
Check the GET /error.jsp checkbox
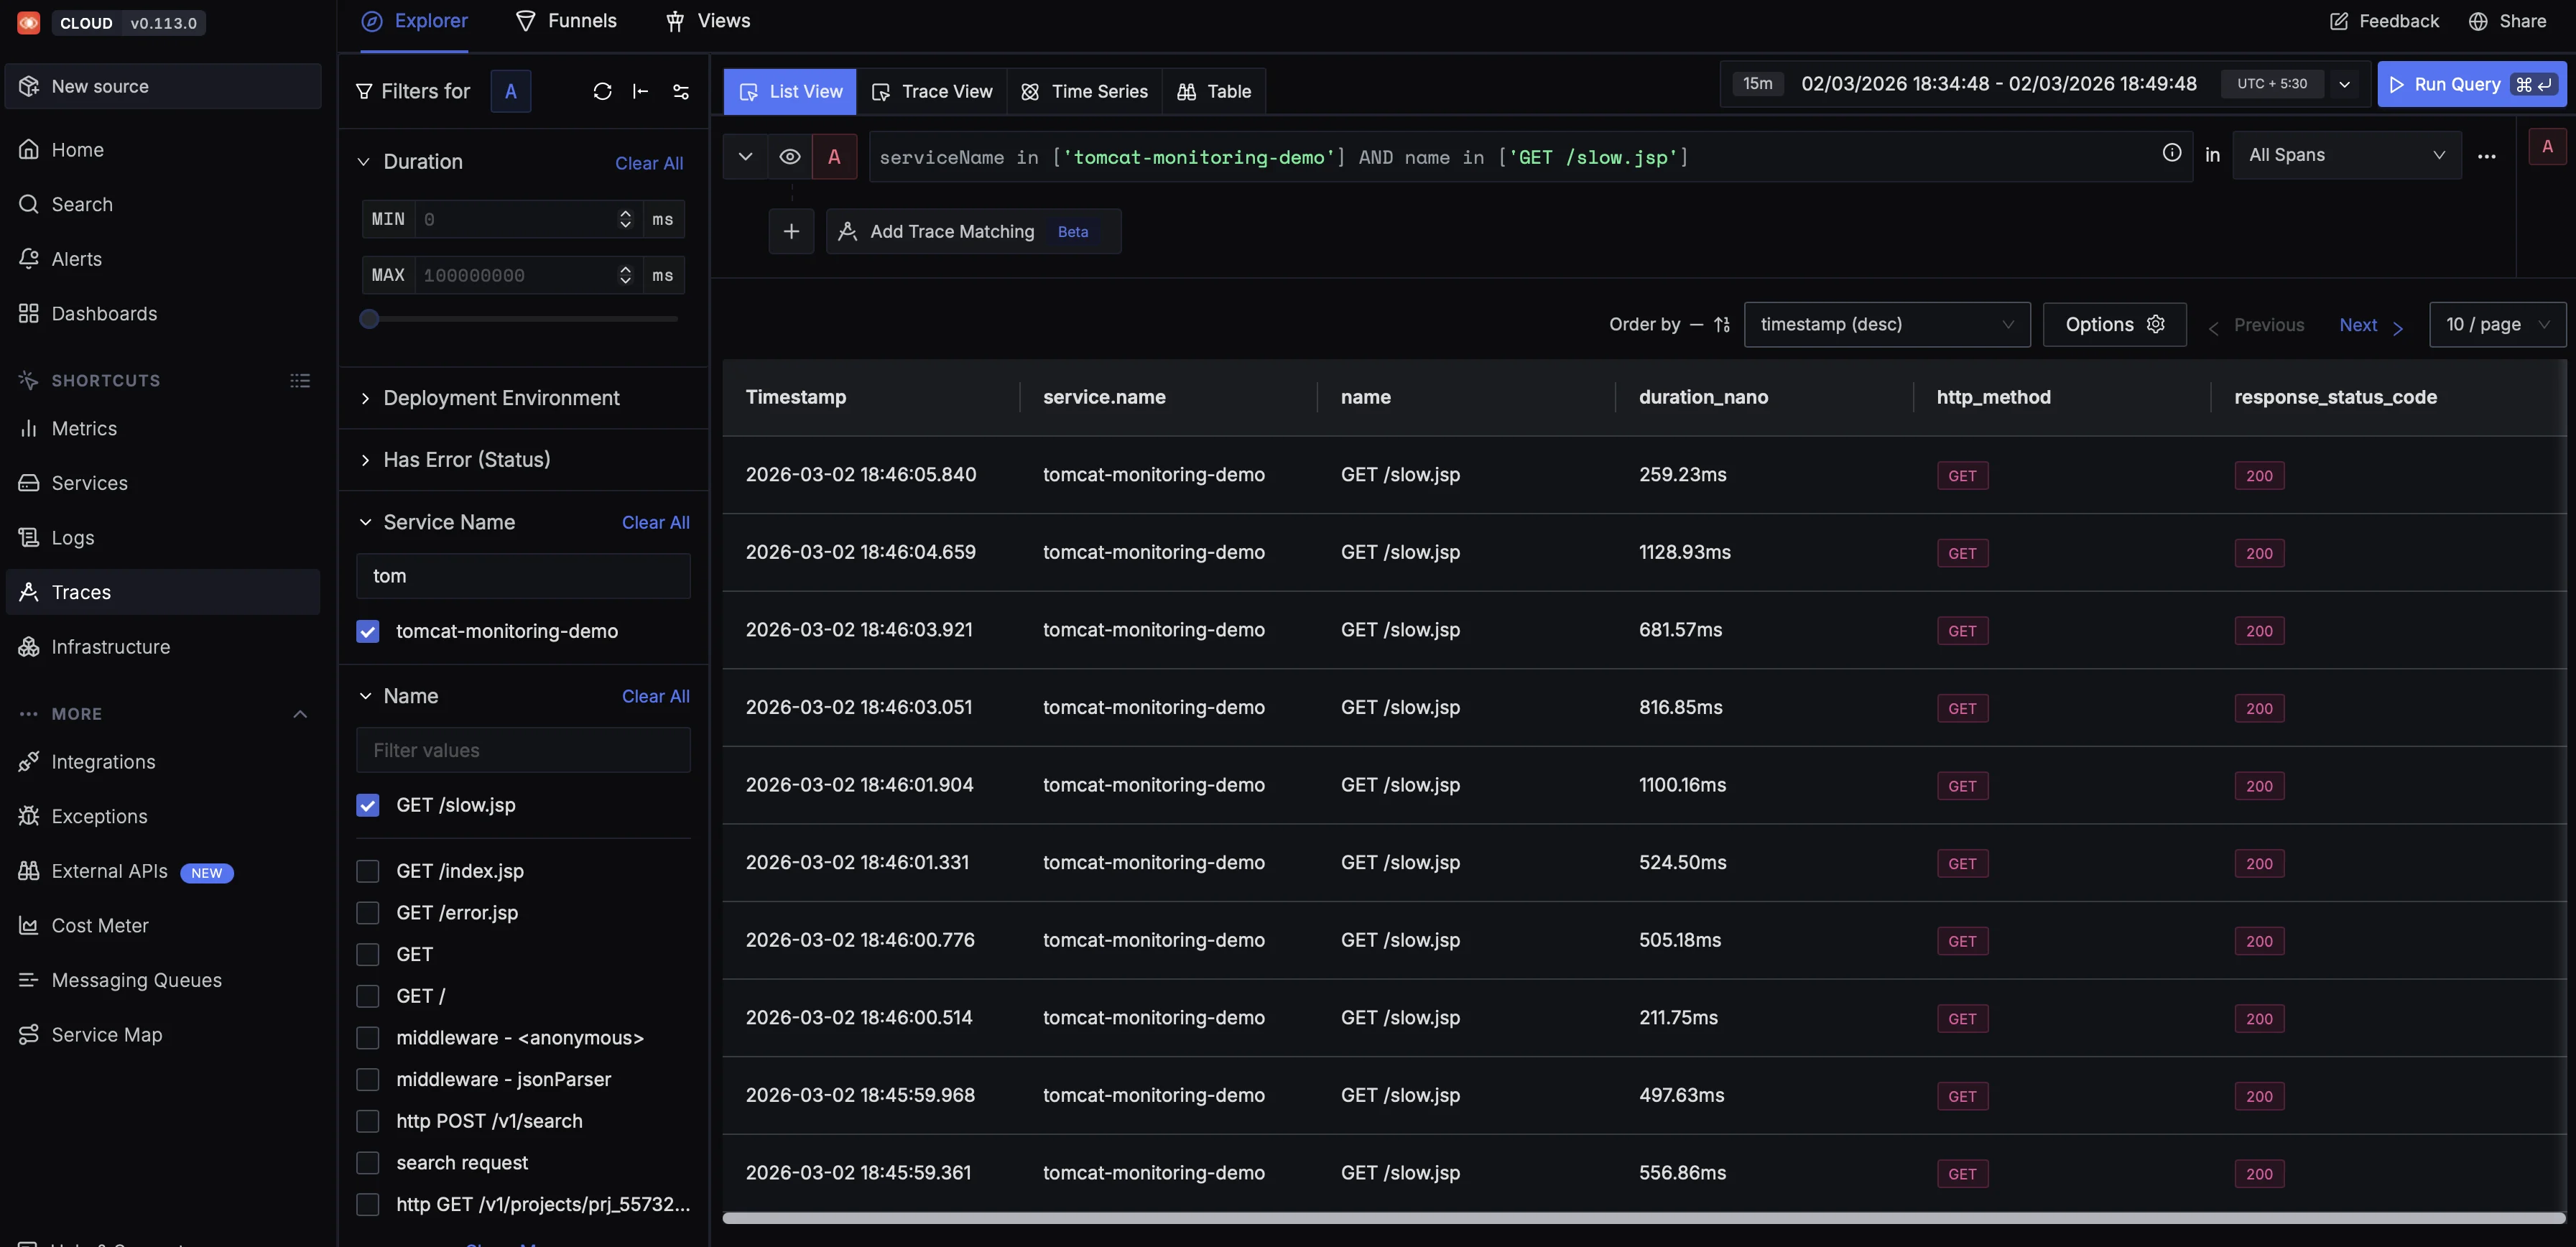tap(368, 913)
